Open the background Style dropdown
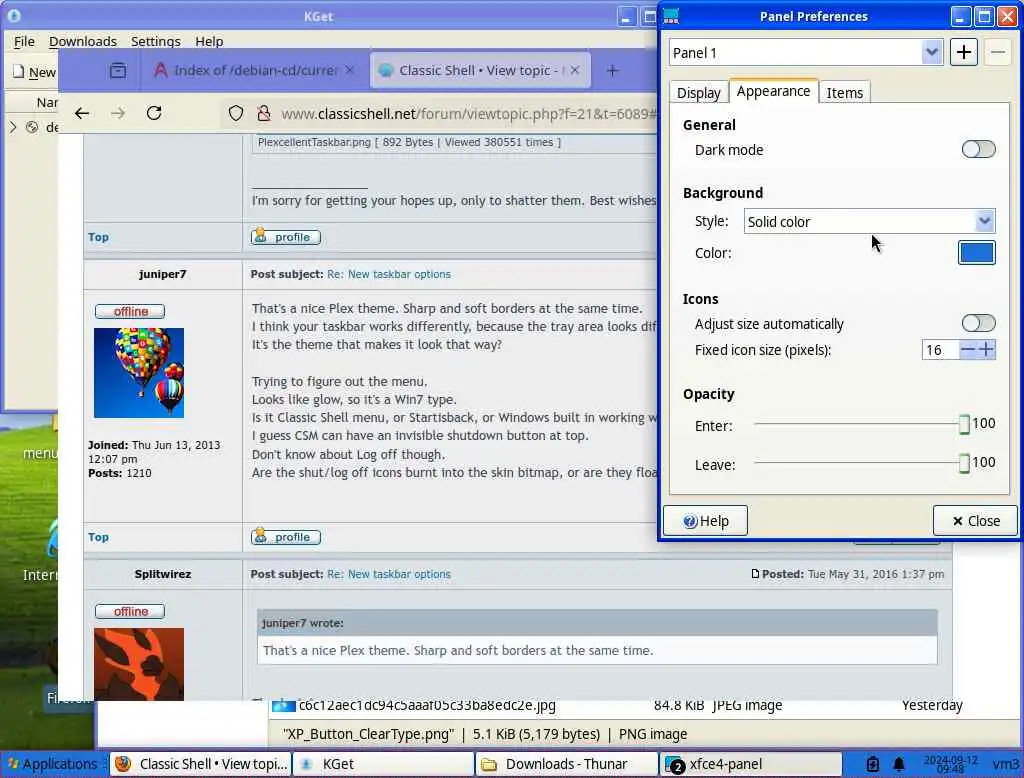Viewport: 1024px width, 778px height. coord(869,221)
